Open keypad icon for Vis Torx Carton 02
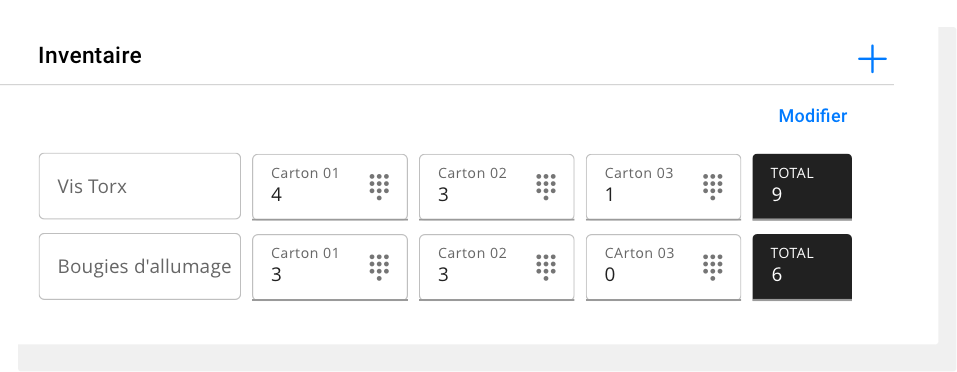The height and width of the screenshot is (372, 957). tap(546, 187)
